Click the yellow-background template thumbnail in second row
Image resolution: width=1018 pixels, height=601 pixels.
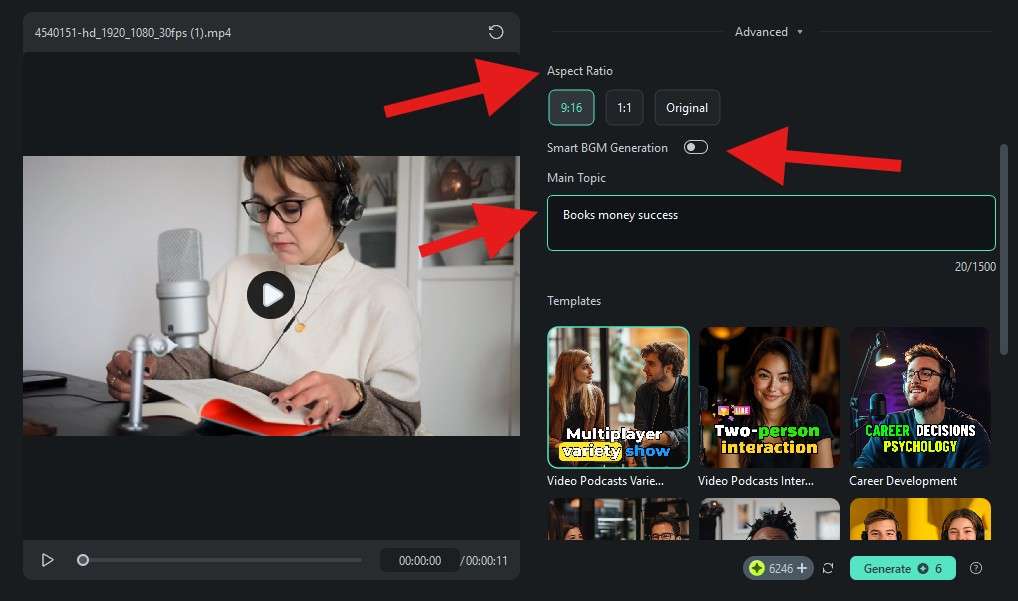(x=920, y=519)
